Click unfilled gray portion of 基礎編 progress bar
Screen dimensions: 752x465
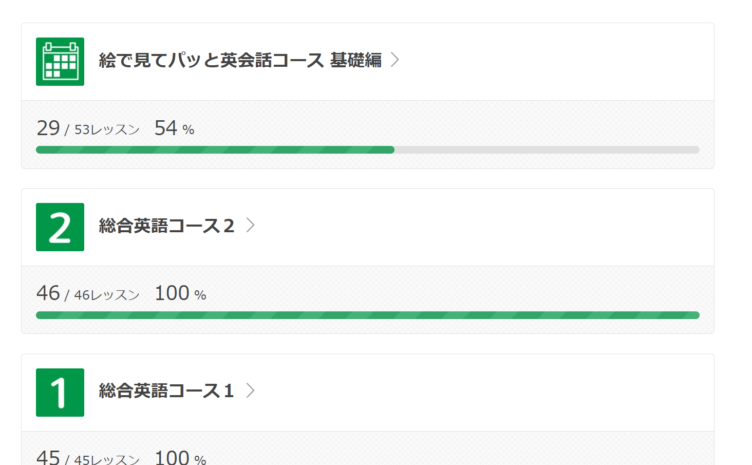coord(547,150)
